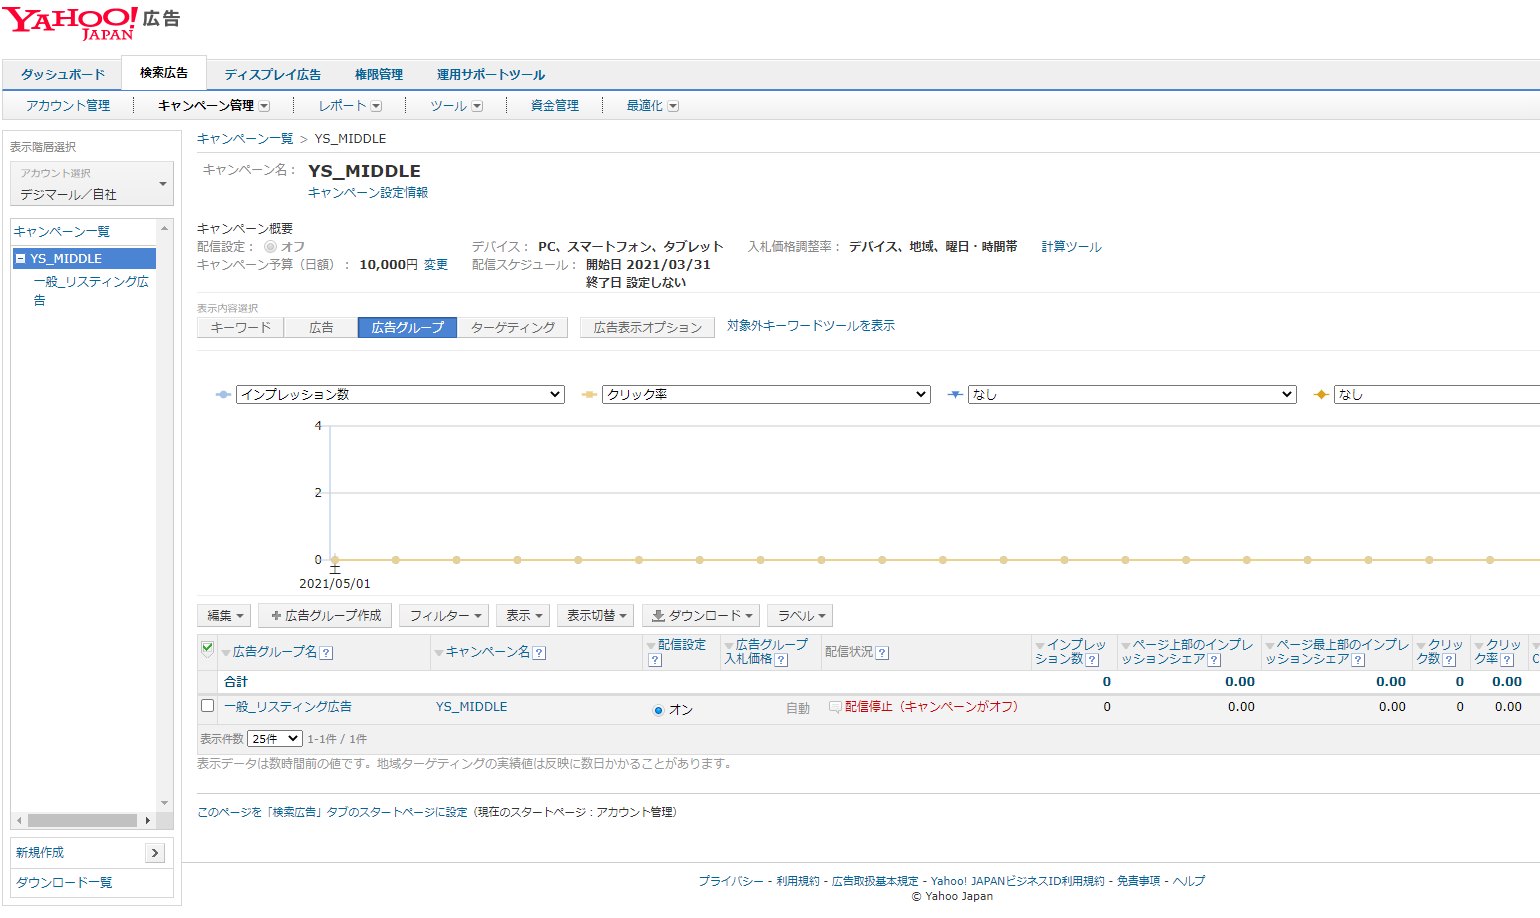Open the クリック率 chart metric dropdown
This screenshot has width=1540, height=918.
point(766,395)
